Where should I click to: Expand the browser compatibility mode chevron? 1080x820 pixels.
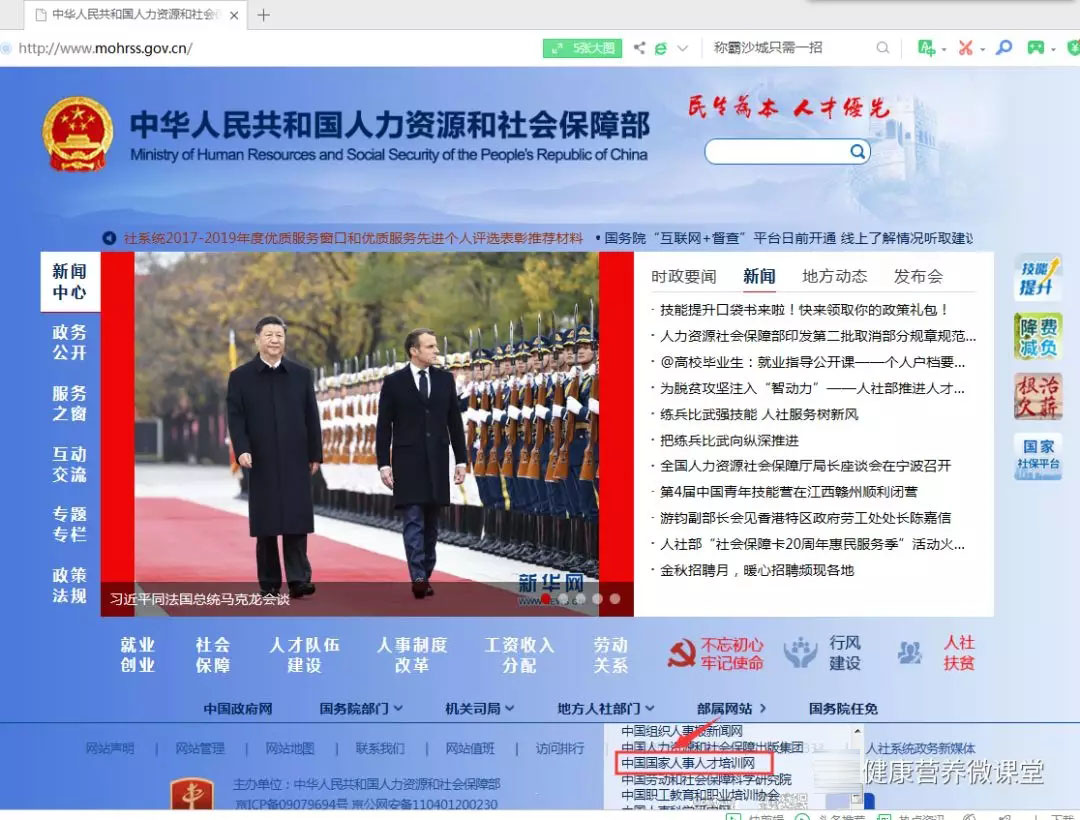click(680, 47)
